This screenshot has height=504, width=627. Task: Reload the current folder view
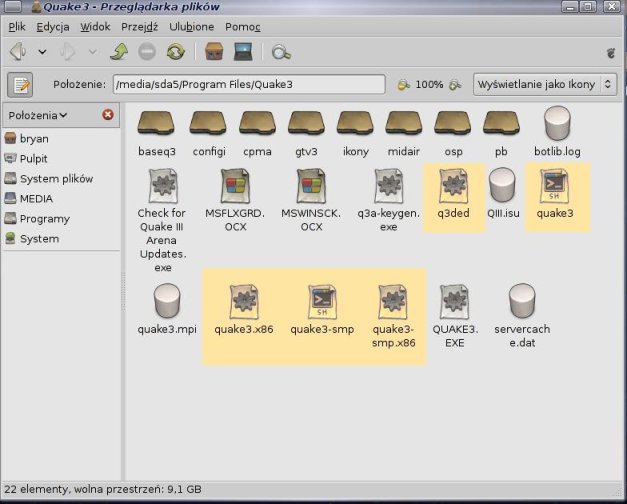tap(176, 52)
